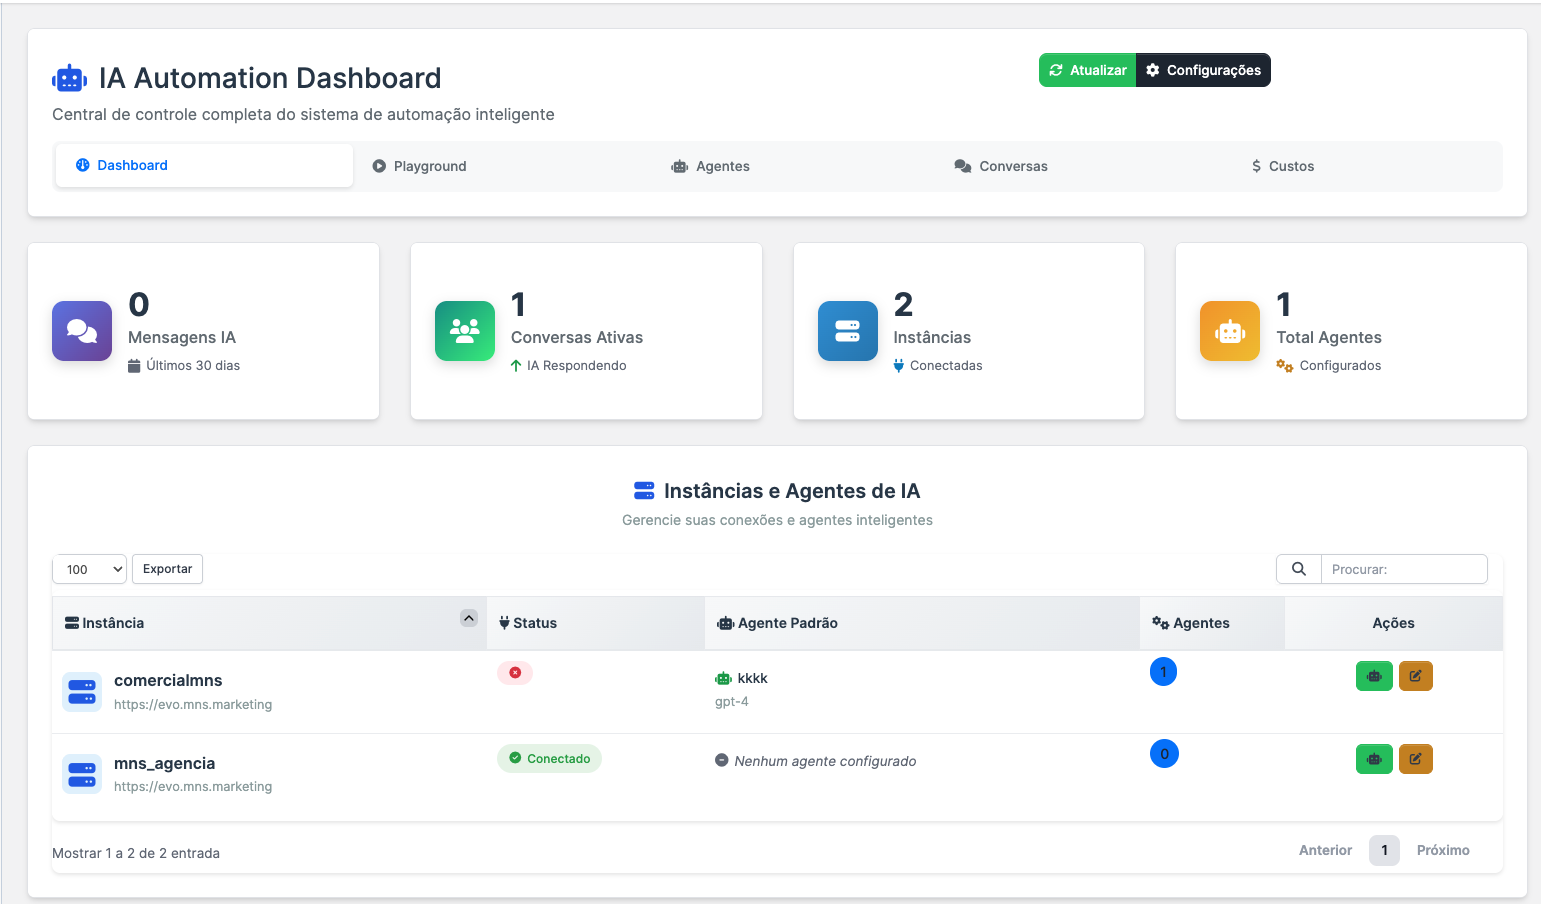Select the green Conversas Ativas users icon

pyautogui.click(x=464, y=331)
